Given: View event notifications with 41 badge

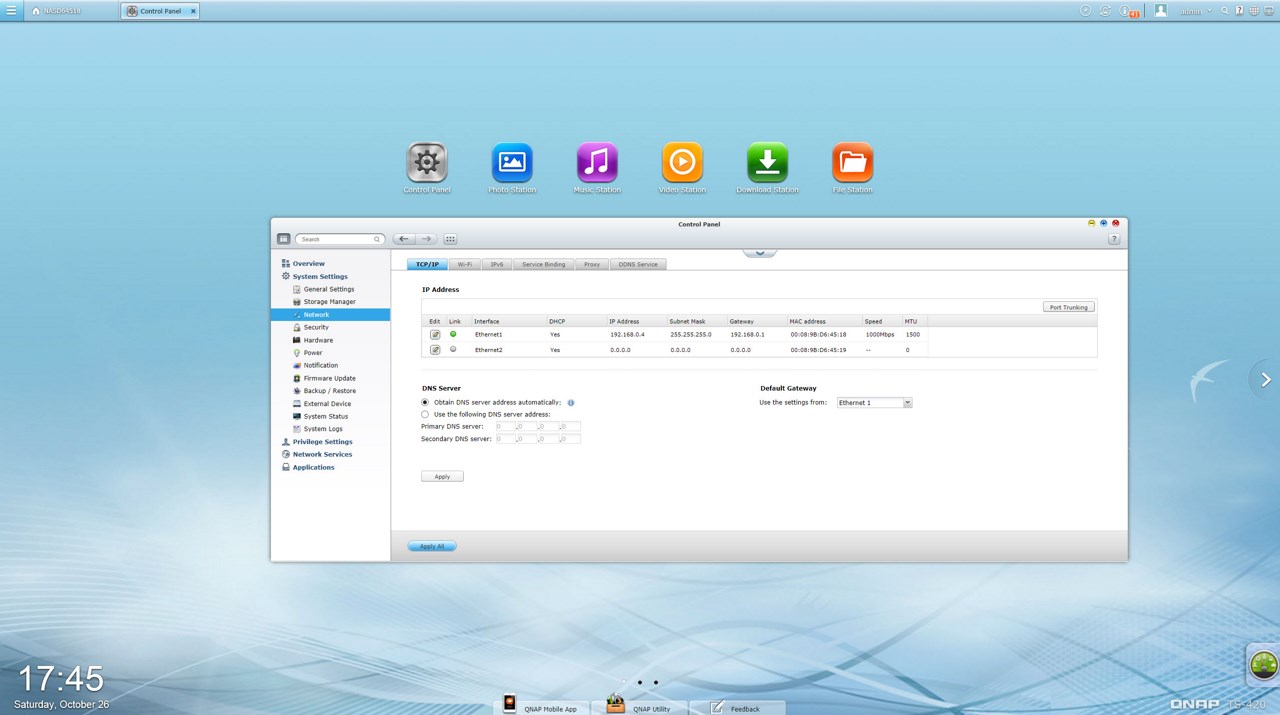Looking at the screenshot, I should point(1129,11).
